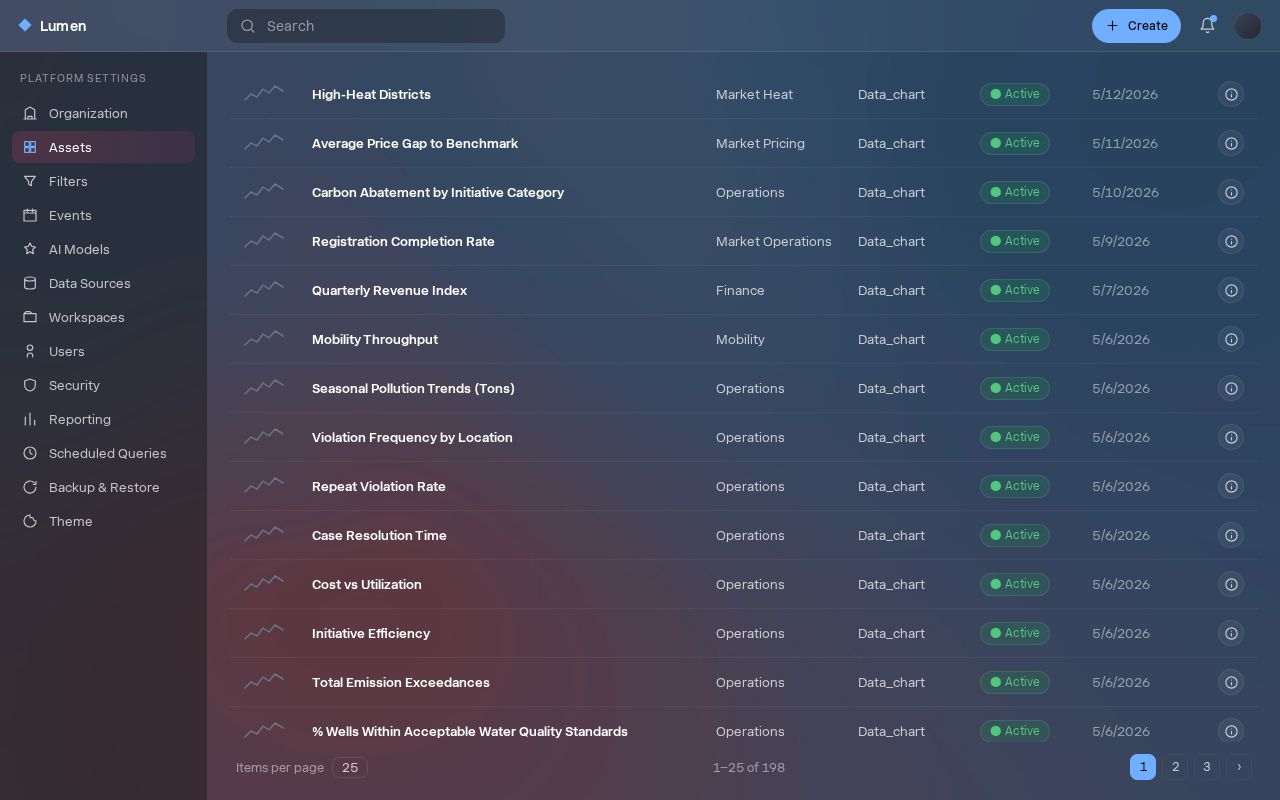Open Security settings
Screen dimensions: 1280x800
pos(103,385)
